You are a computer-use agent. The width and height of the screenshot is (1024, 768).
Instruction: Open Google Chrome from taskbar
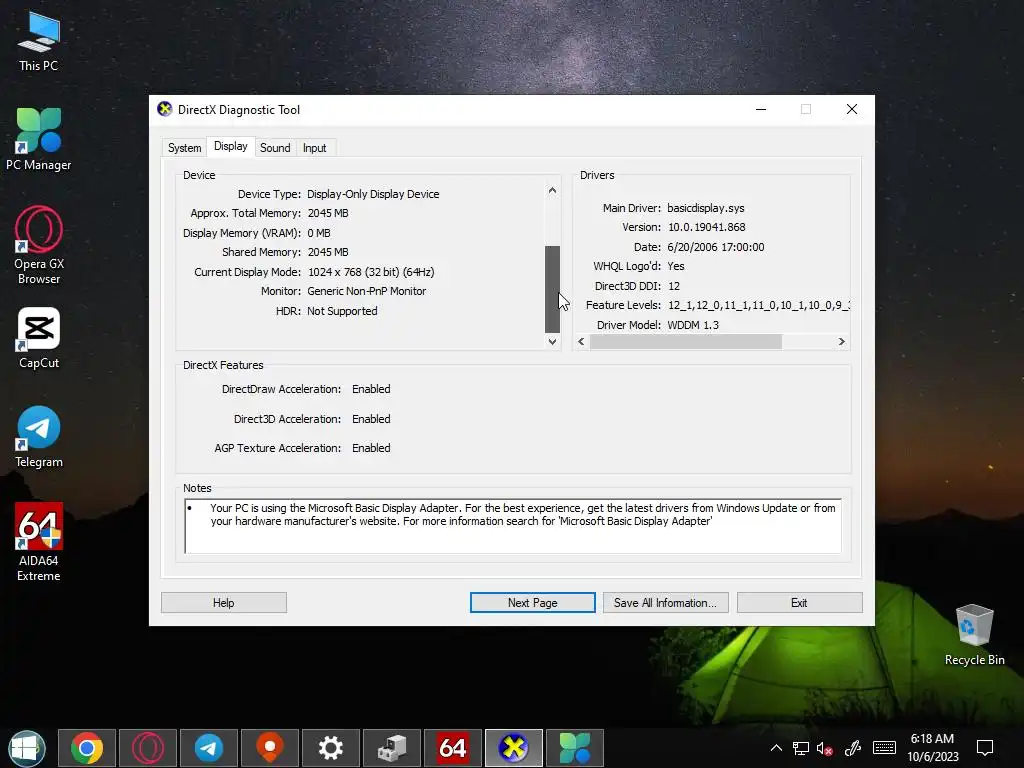pyautogui.click(x=87, y=748)
